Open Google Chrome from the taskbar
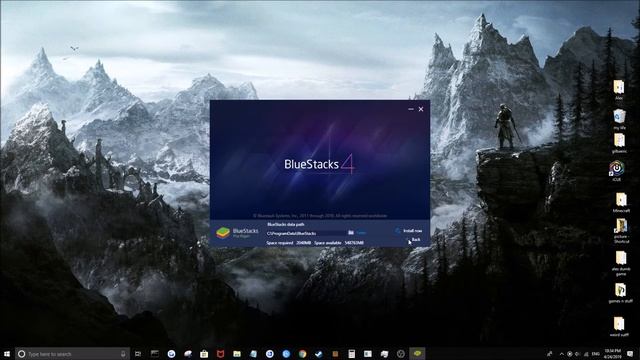Image resolution: width=640 pixels, height=360 pixels. (302, 354)
